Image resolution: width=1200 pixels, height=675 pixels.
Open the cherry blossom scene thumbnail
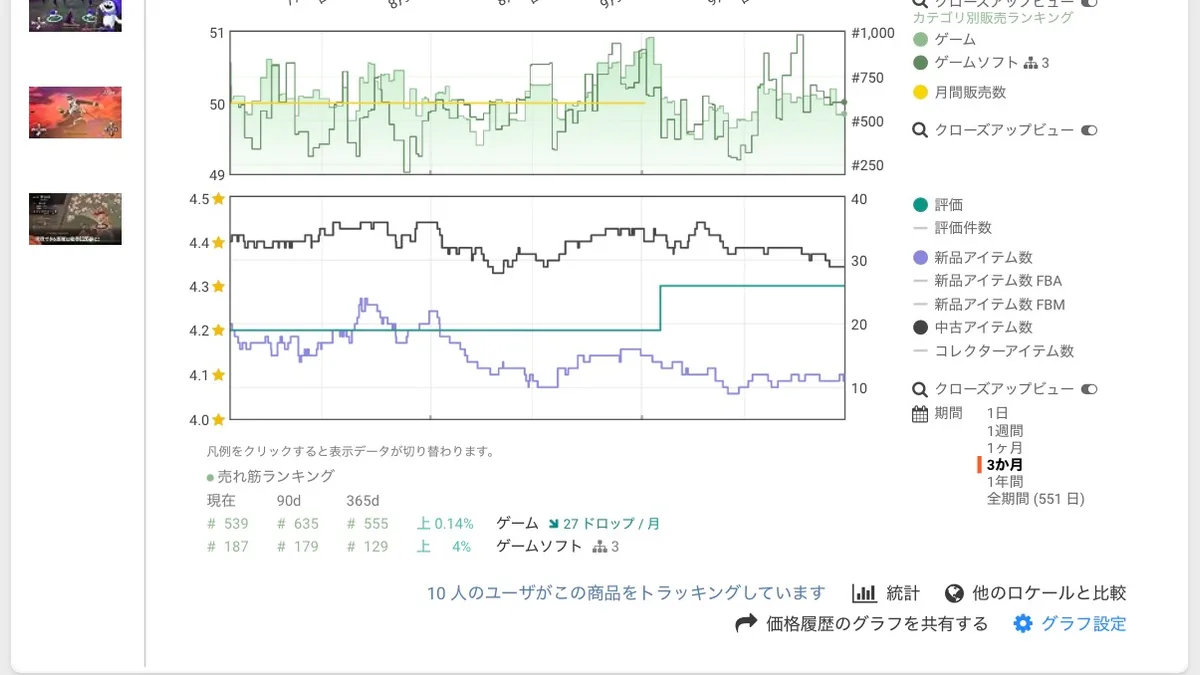click(x=75, y=219)
